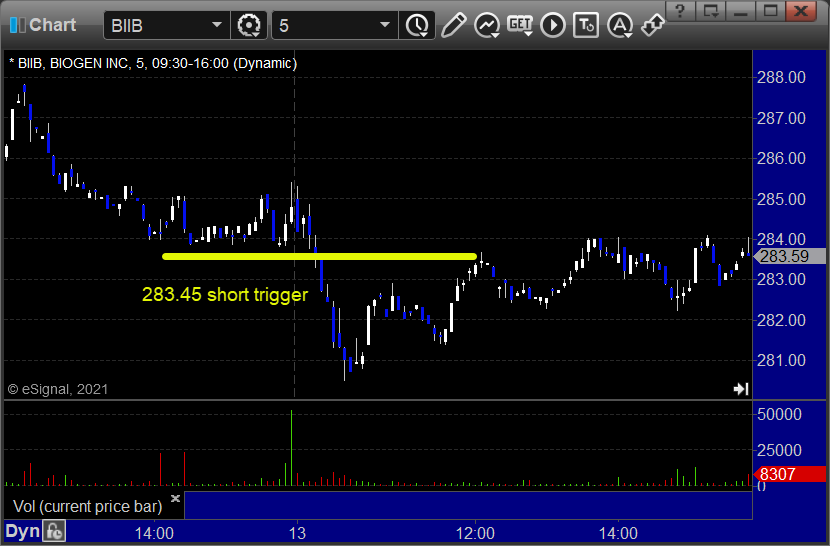Expand the 5-minute interval dropdown
The width and height of the screenshot is (830, 546).
(x=385, y=25)
